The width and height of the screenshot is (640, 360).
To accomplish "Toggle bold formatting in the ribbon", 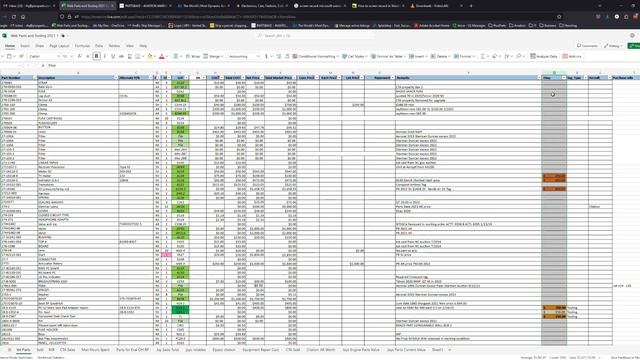I will click(x=96, y=56).
